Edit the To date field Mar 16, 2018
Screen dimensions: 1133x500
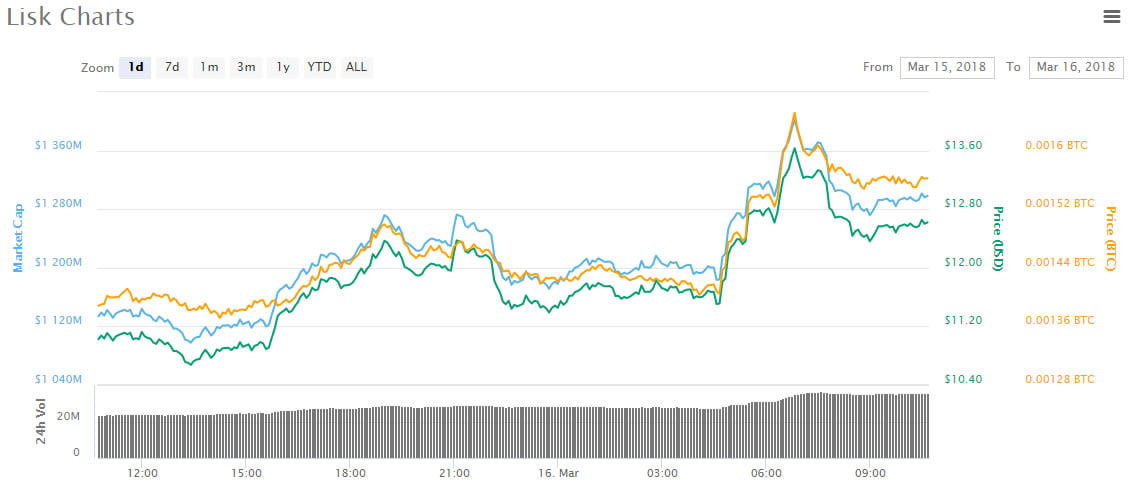coord(1076,67)
